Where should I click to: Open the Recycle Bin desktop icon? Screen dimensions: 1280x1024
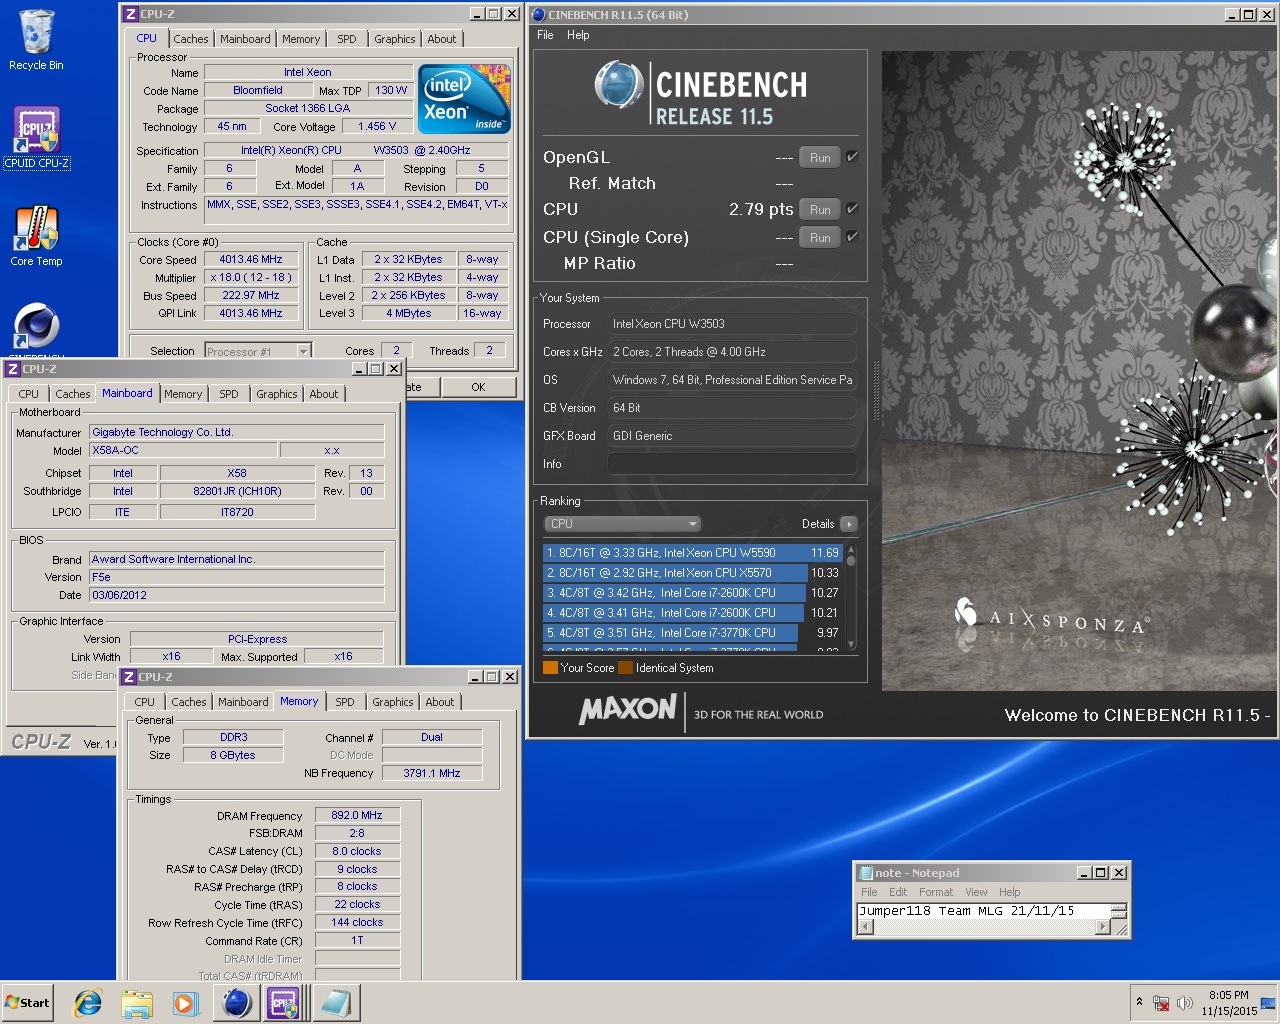tap(36, 40)
